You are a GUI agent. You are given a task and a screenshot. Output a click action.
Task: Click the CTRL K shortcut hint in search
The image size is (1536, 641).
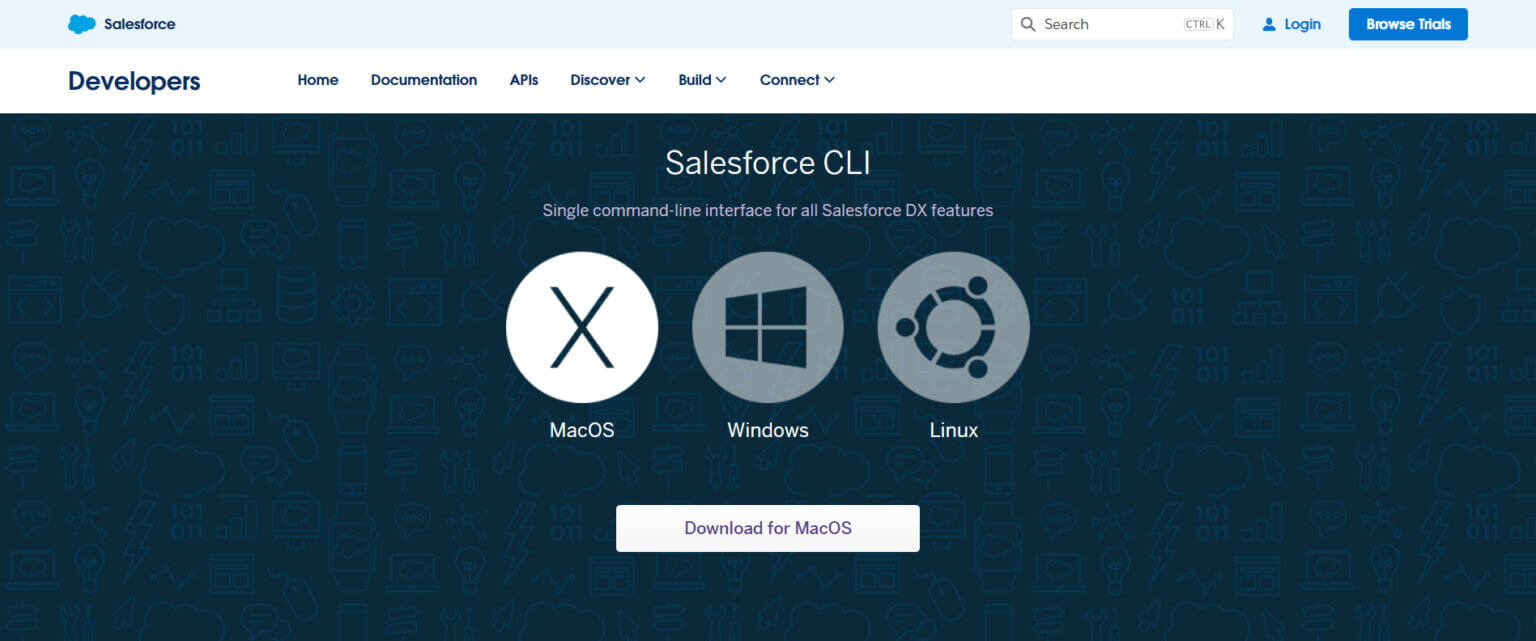tap(1205, 23)
